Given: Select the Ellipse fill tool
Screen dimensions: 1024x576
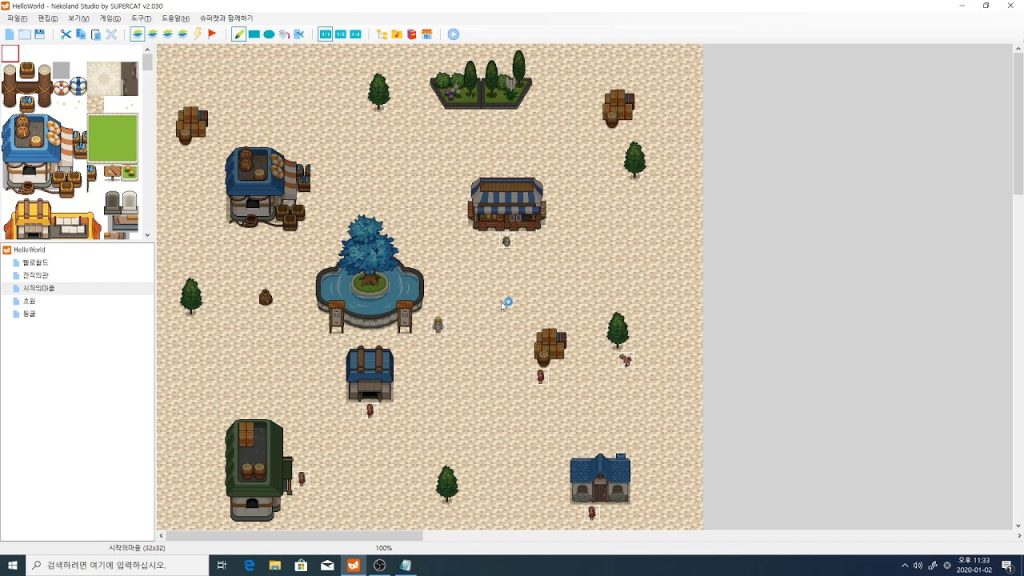Looking at the screenshot, I should (x=269, y=34).
